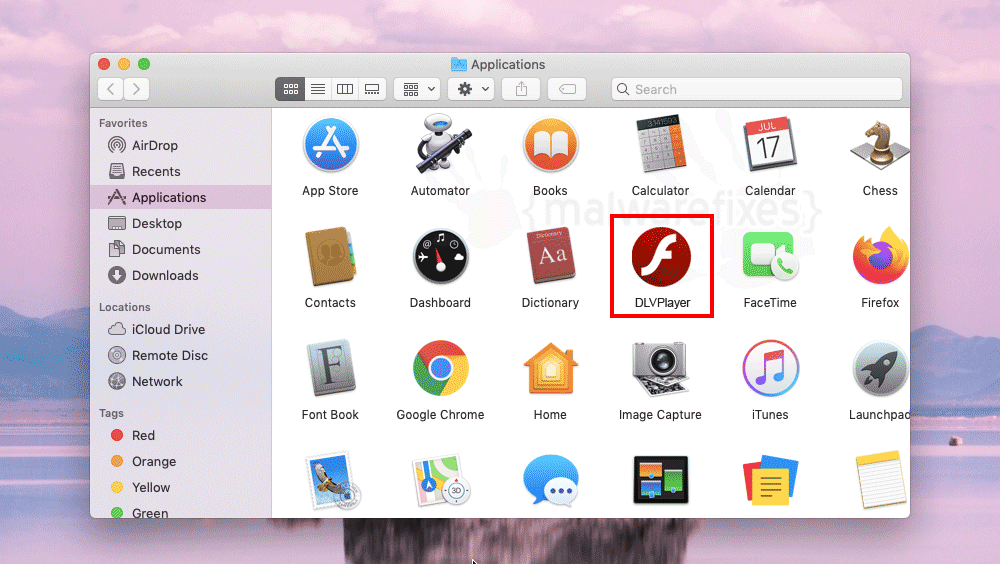Open the Chess app icon
1000x564 pixels.
point(880,145)
